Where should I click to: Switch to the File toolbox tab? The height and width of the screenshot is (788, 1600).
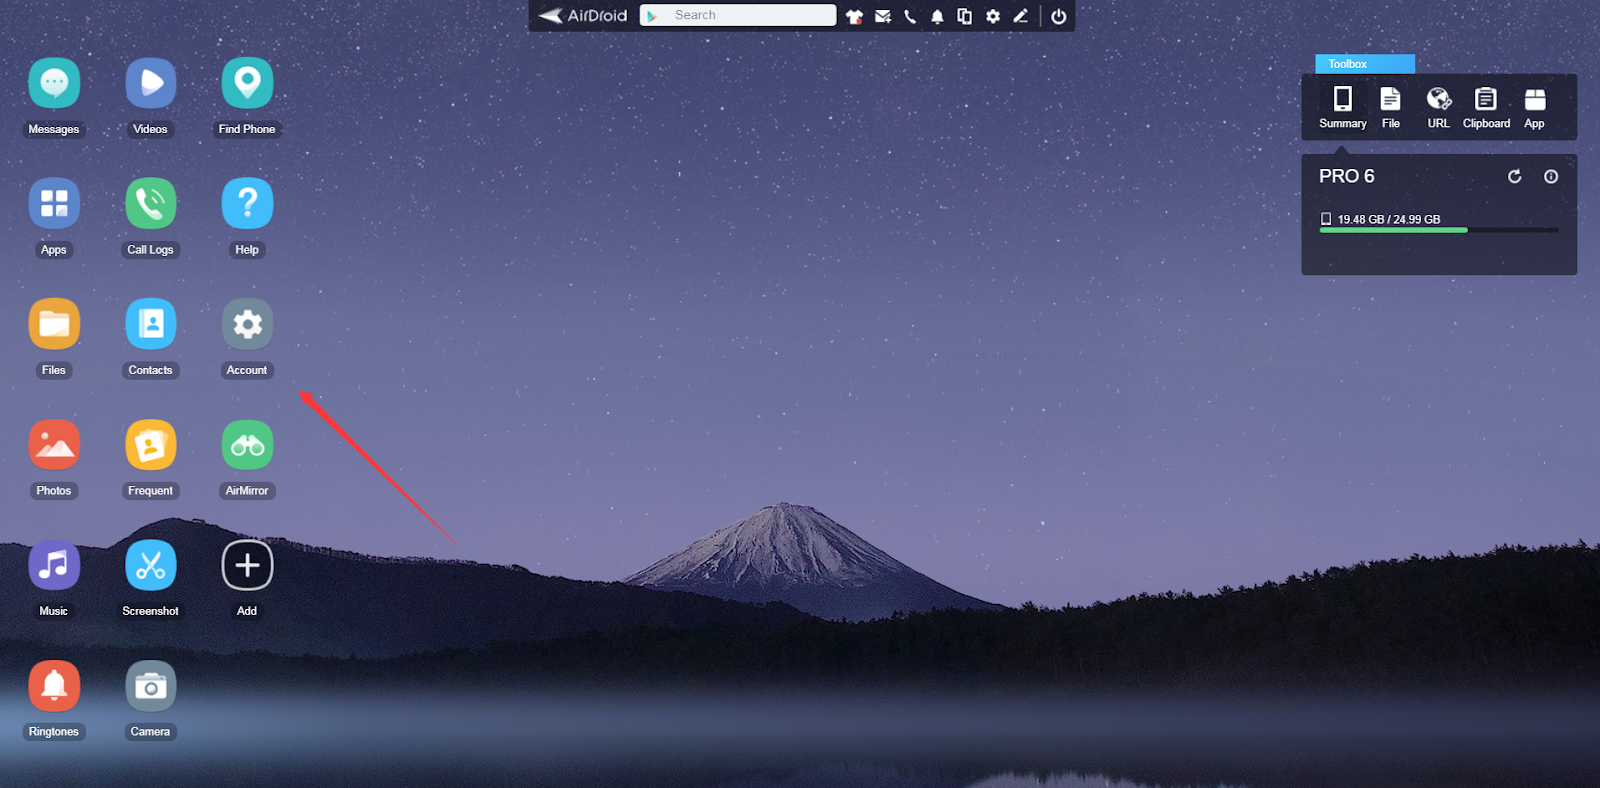point(1390,108)
